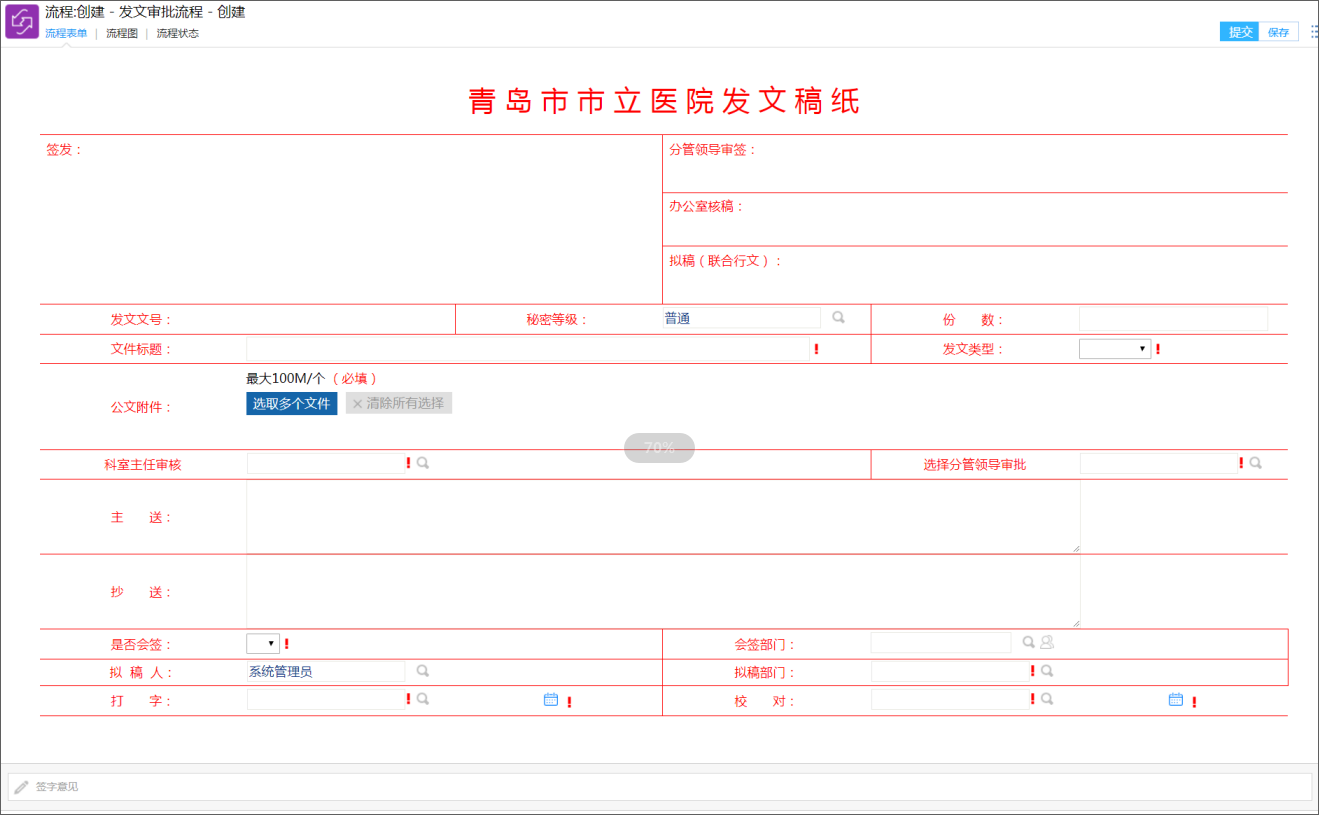Screen dimensions: 1319x815
Task: Click the search icon for 拟稿人
Action: coord(423,671)
